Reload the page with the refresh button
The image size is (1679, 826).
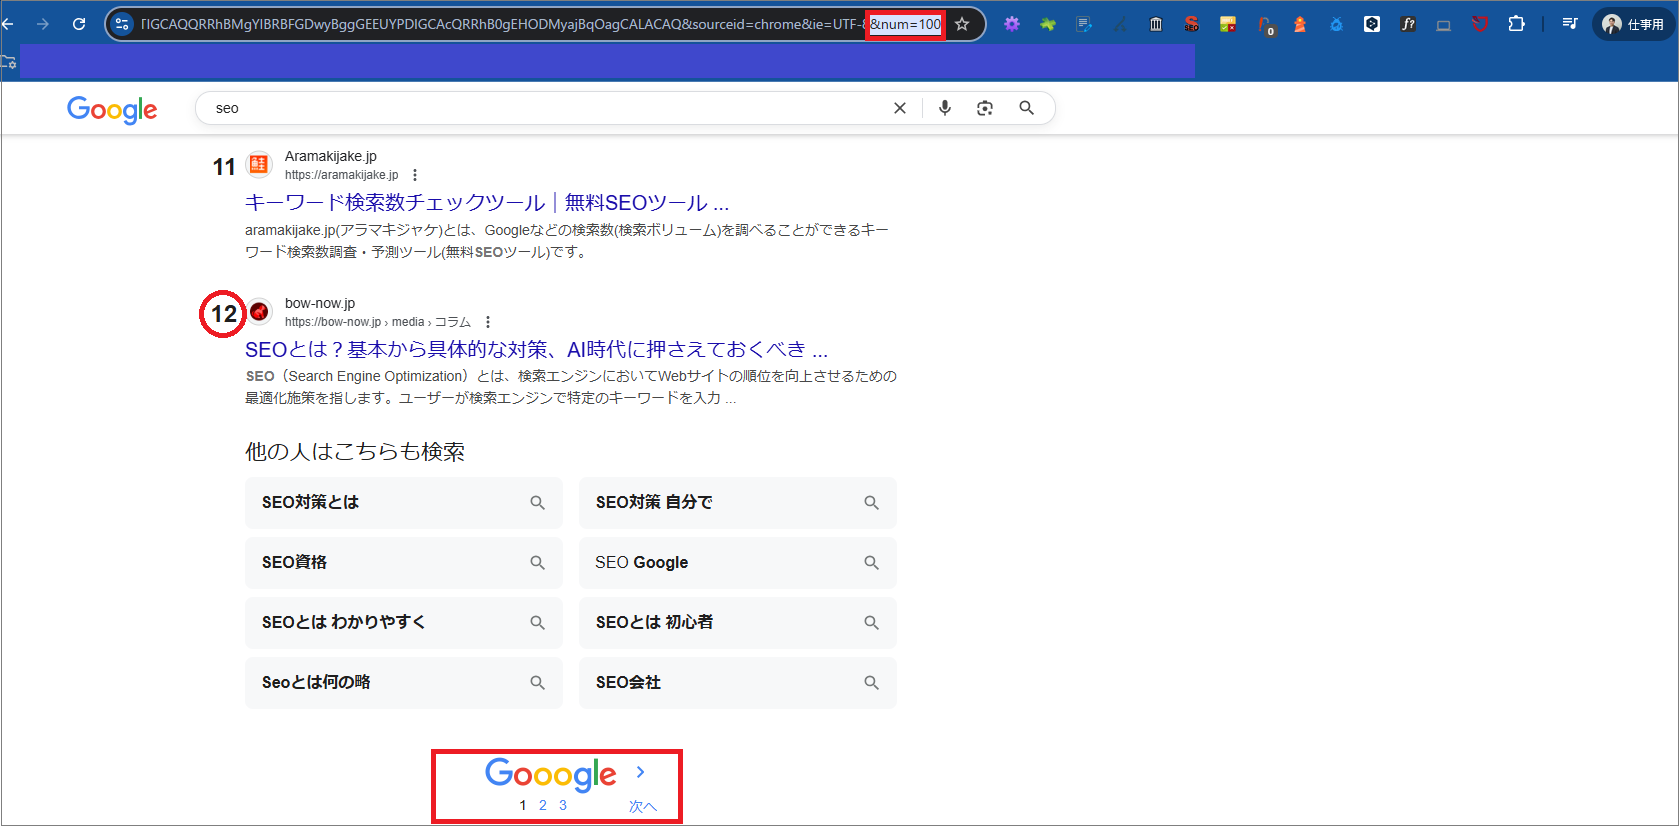(79, 24)
